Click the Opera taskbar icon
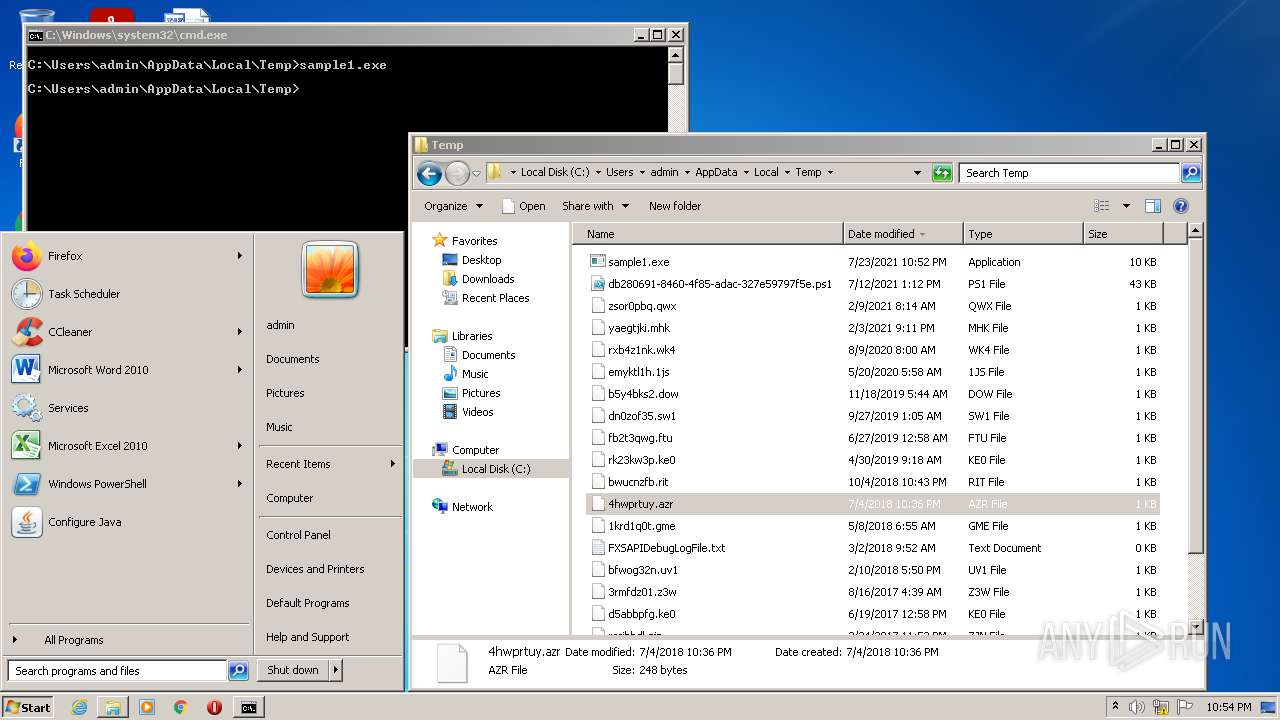 tap(214, 707)
